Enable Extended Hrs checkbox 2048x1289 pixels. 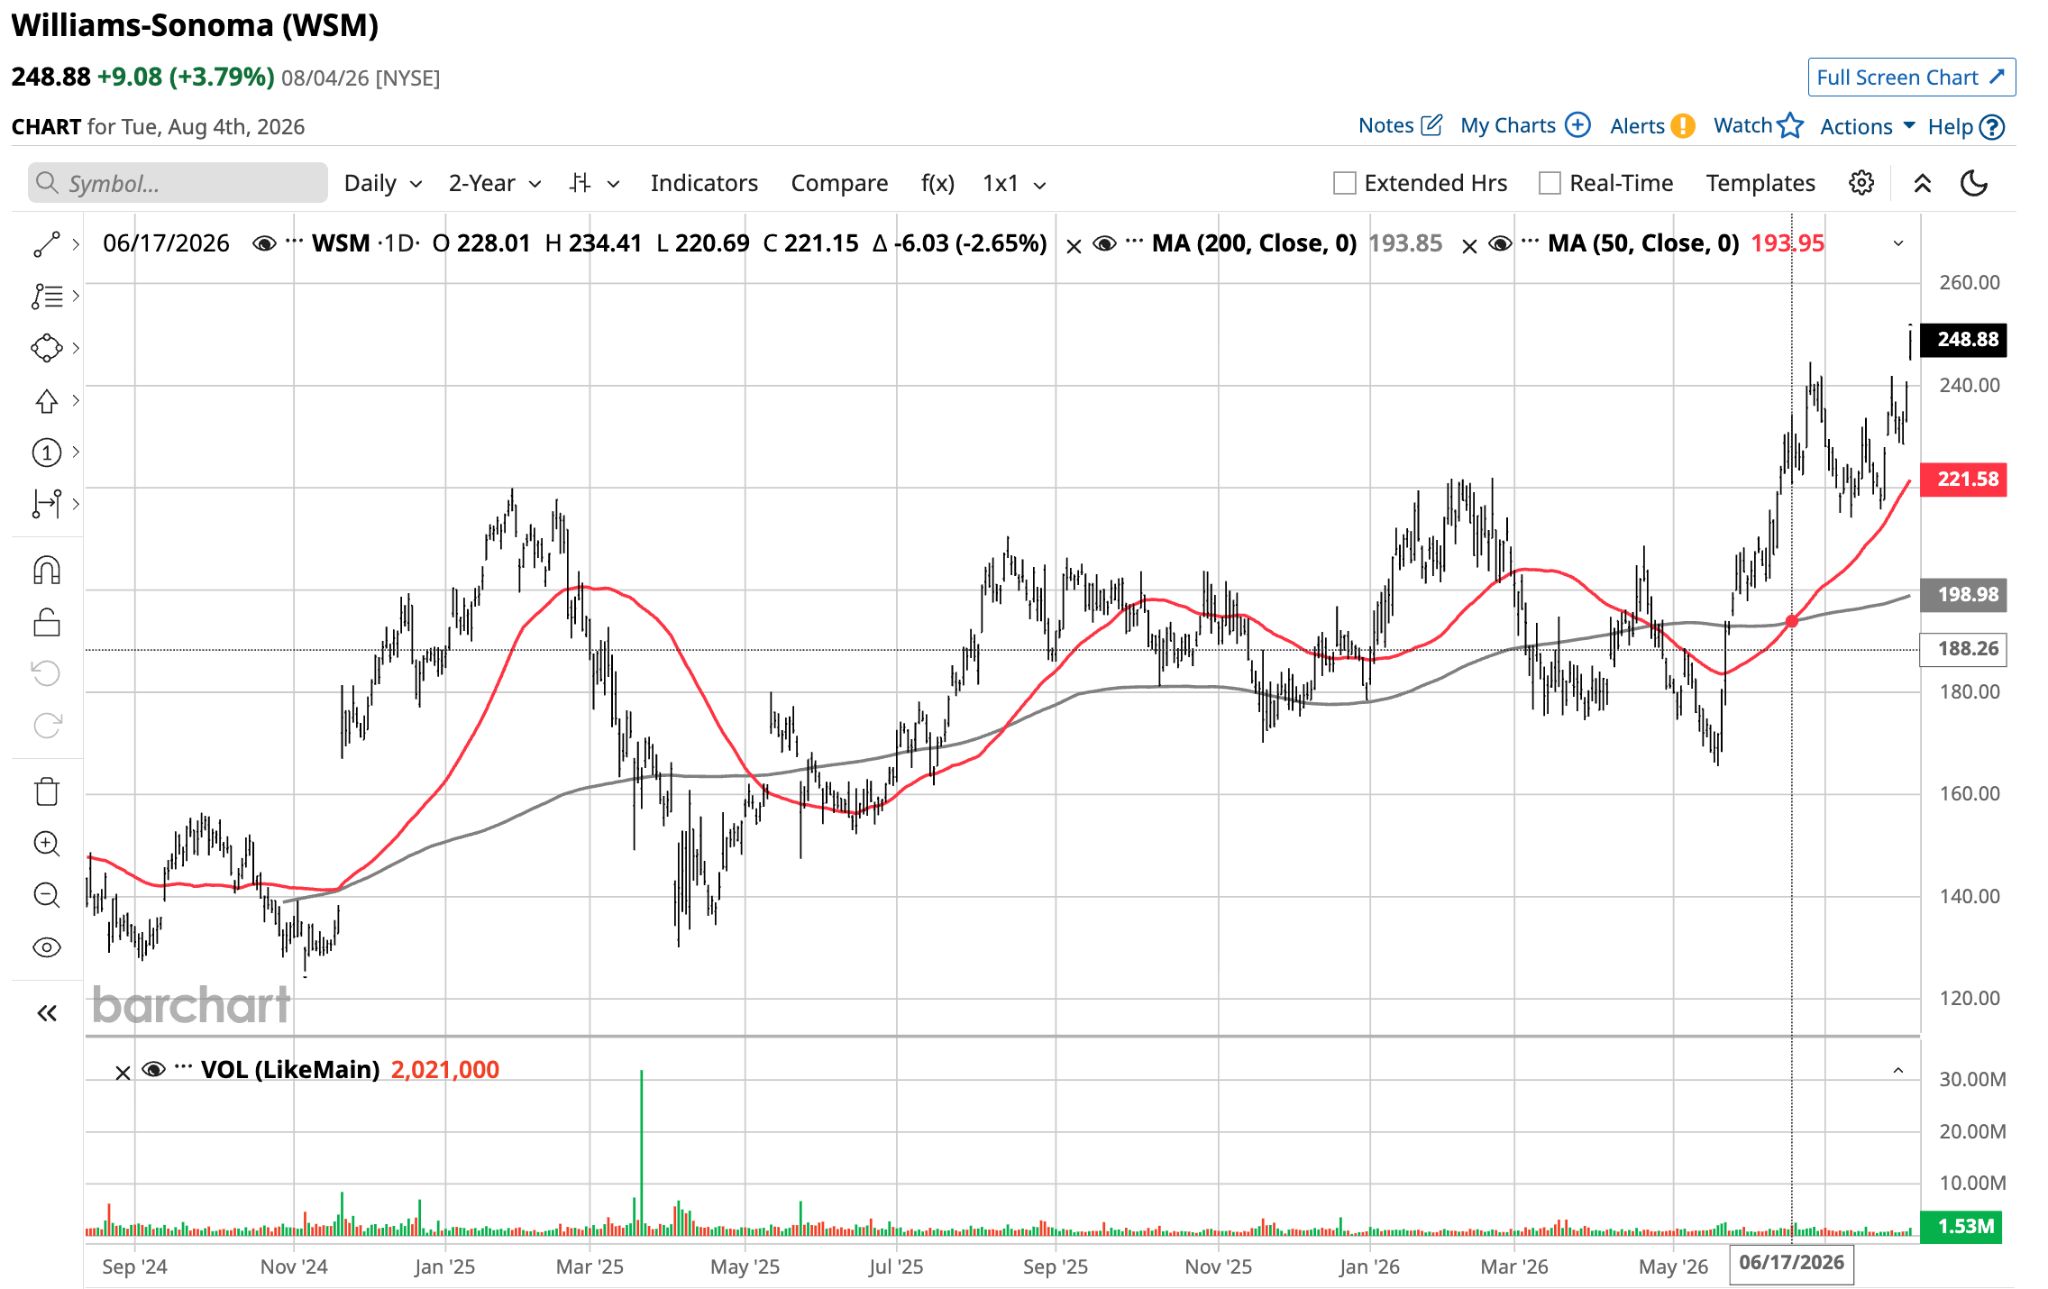pyautogui.click(x=1345, y=183)
